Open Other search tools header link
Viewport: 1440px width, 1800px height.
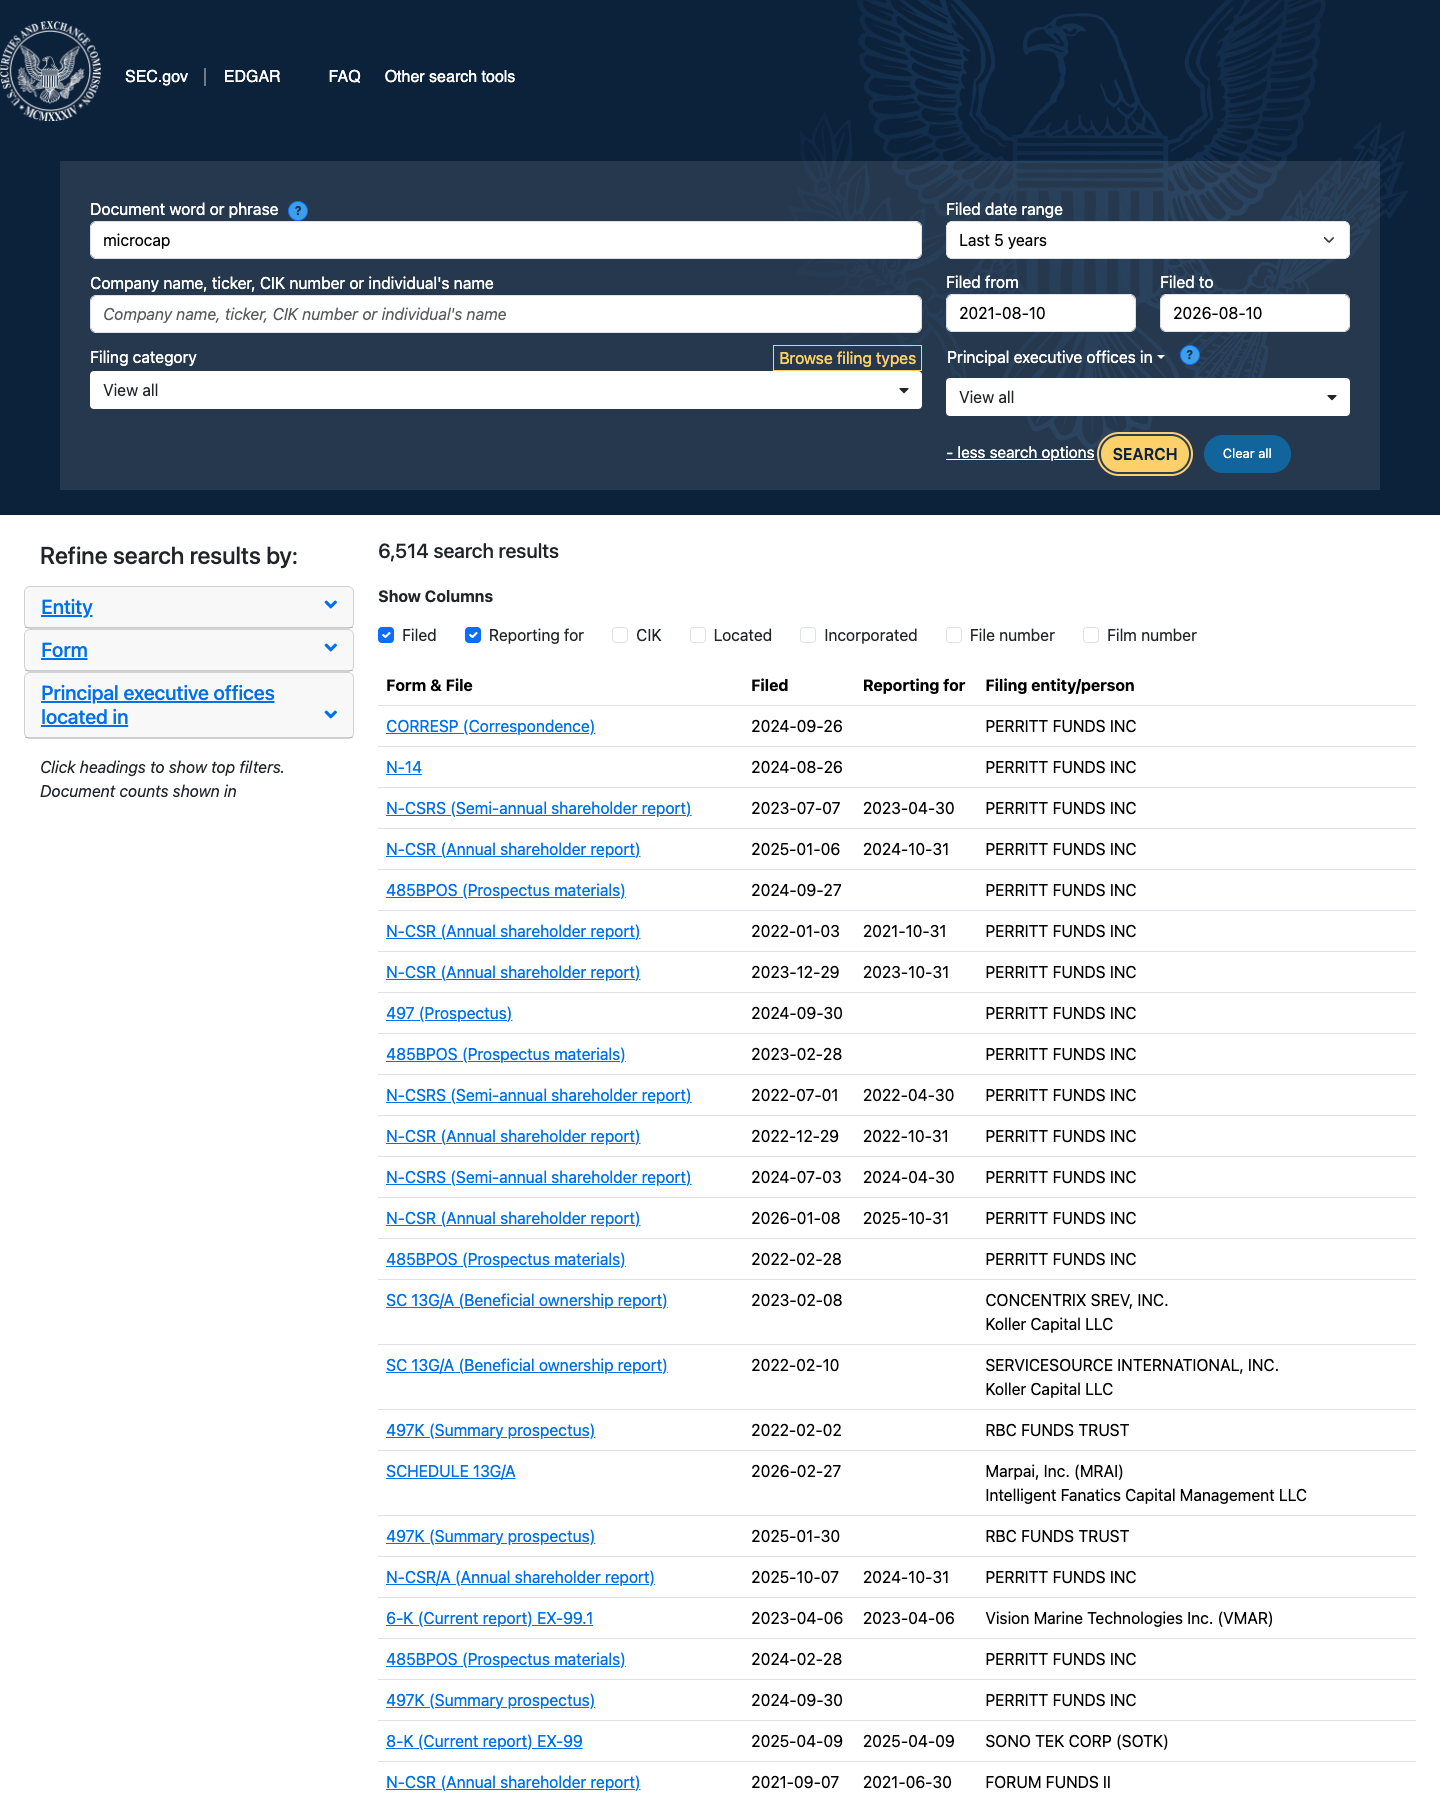449,77
